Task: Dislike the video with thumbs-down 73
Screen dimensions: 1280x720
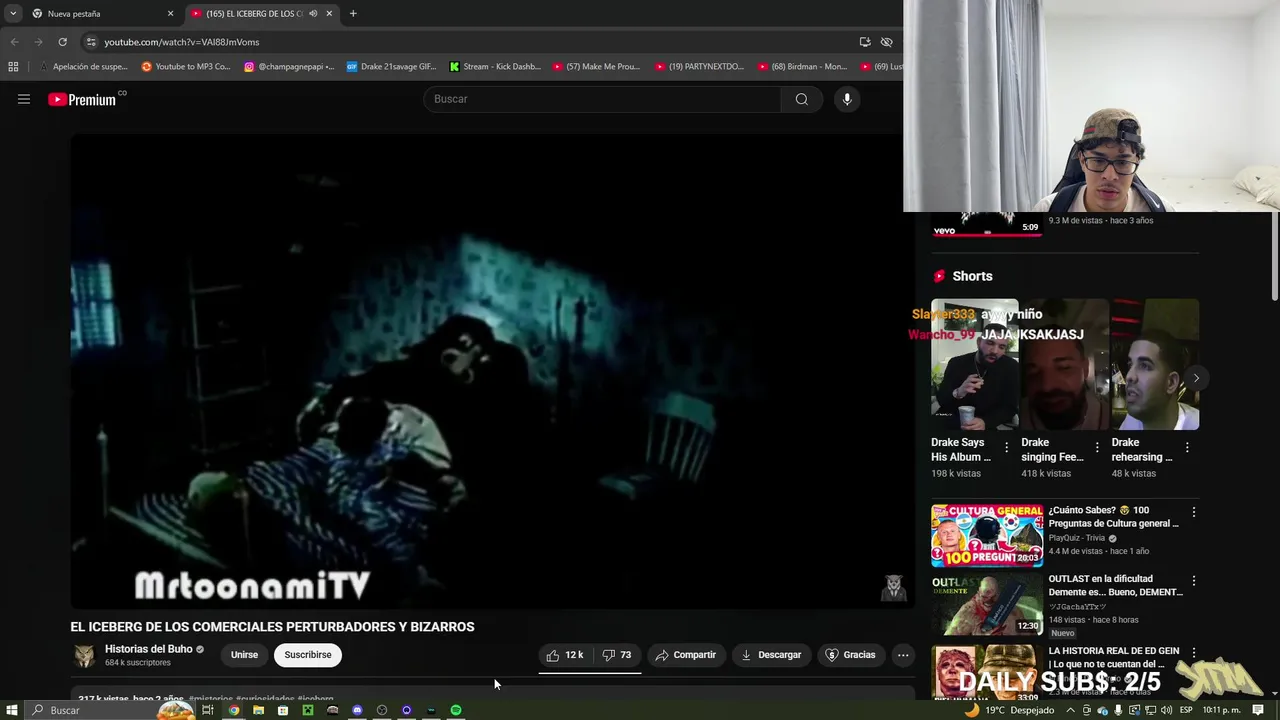Action: (617, 655)
